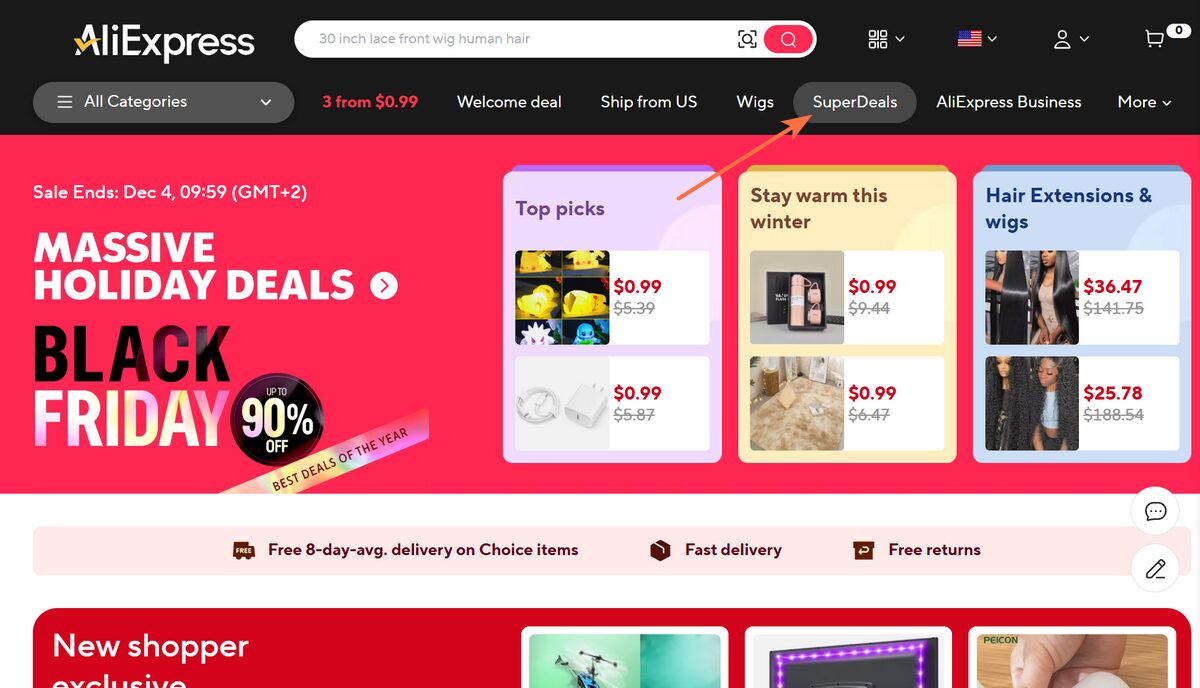This screenshot has height=688, width=1200.
Task: Click the image search camera icon
Action: coord(747,39)
